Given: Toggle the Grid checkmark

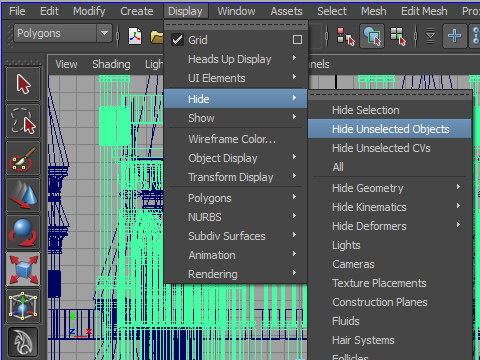Looking at the screenshot, I should [x=177, y=40].
